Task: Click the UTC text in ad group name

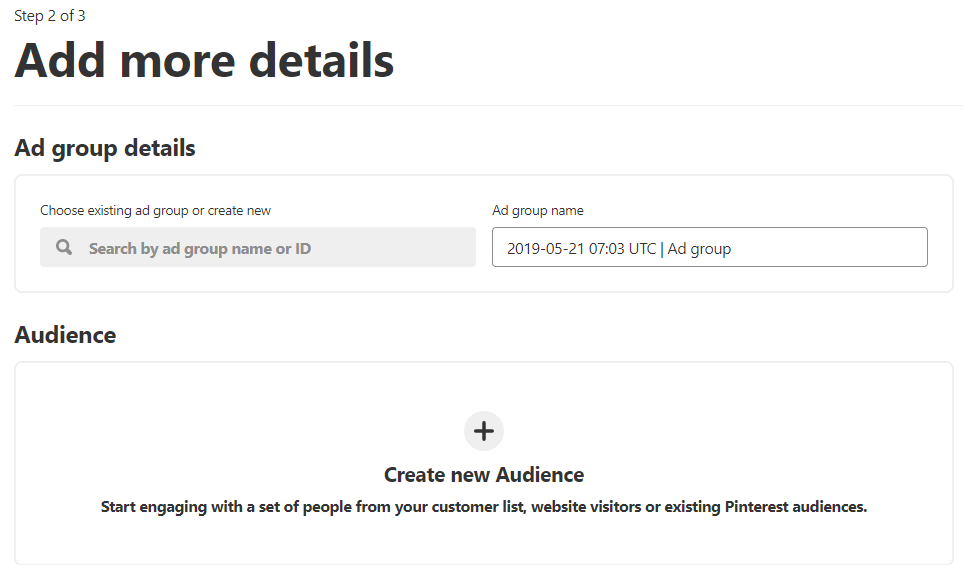Action: (642, 248)
